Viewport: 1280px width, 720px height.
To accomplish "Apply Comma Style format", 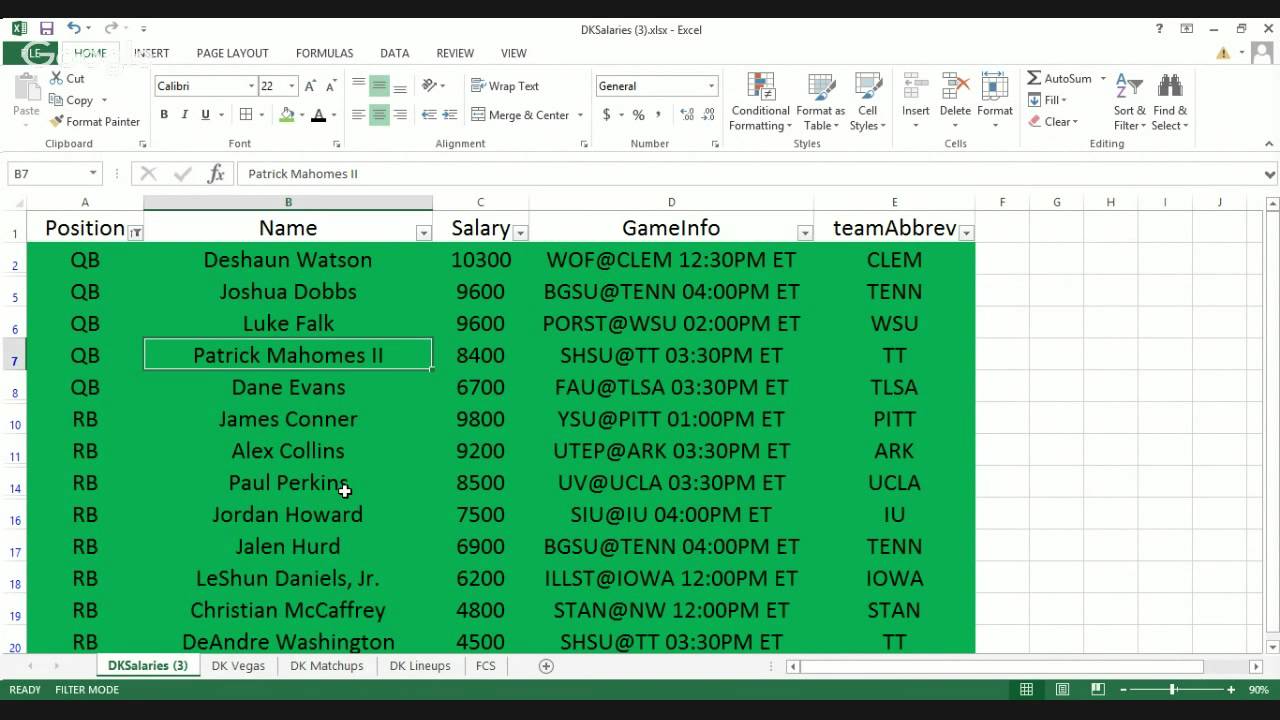I will pyautogui.click(x=657, y=115).
